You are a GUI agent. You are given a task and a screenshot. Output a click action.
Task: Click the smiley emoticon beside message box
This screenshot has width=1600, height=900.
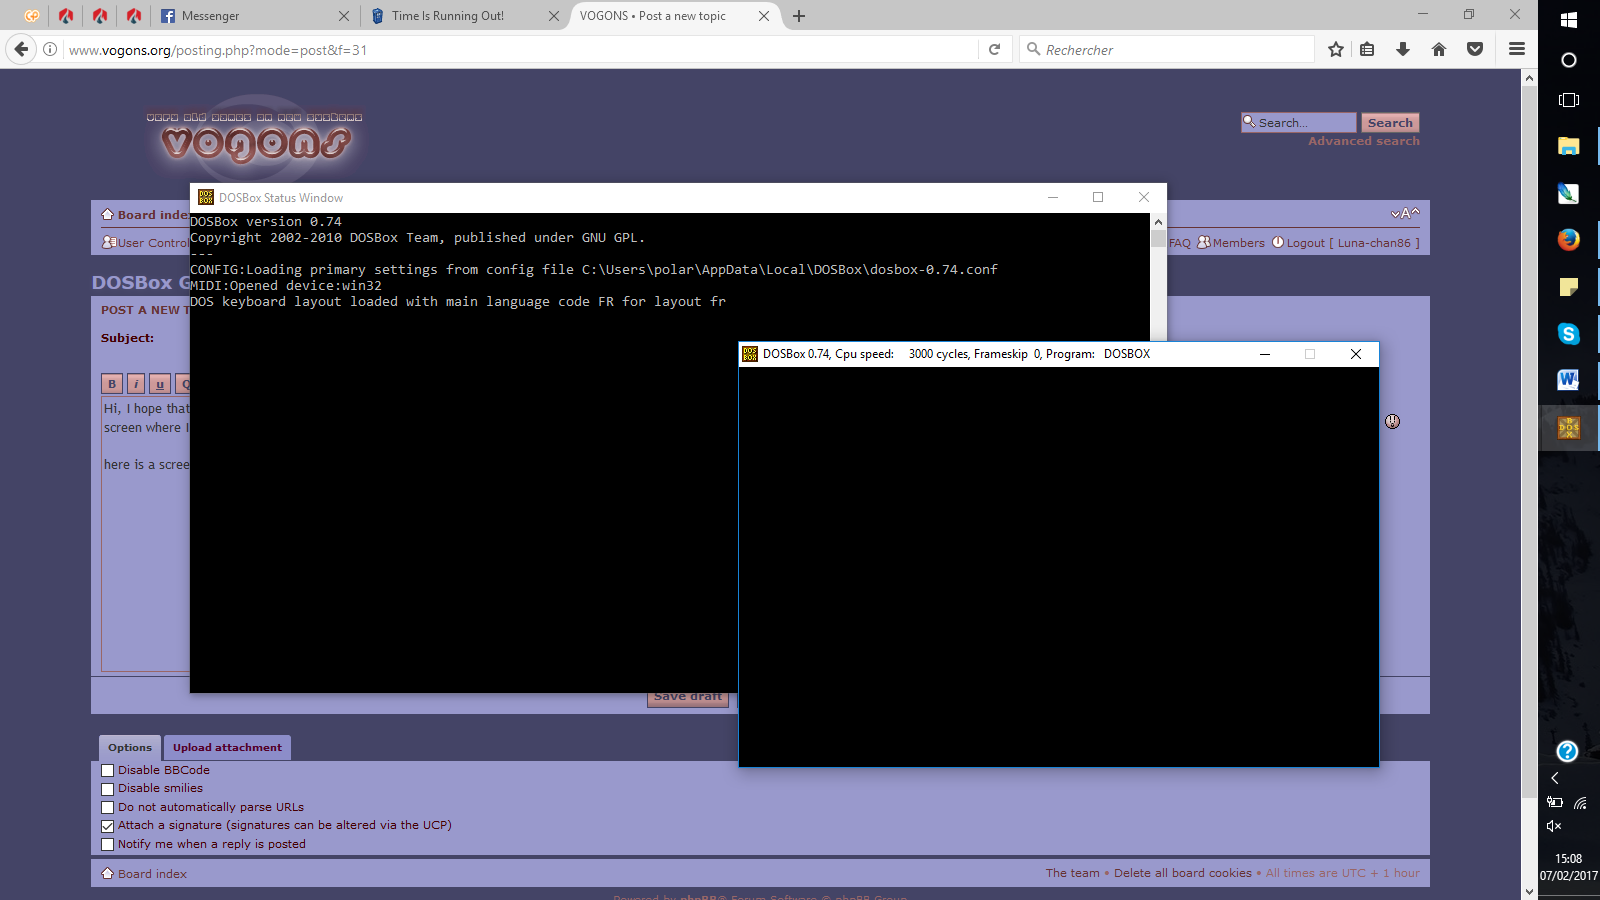1392,421
